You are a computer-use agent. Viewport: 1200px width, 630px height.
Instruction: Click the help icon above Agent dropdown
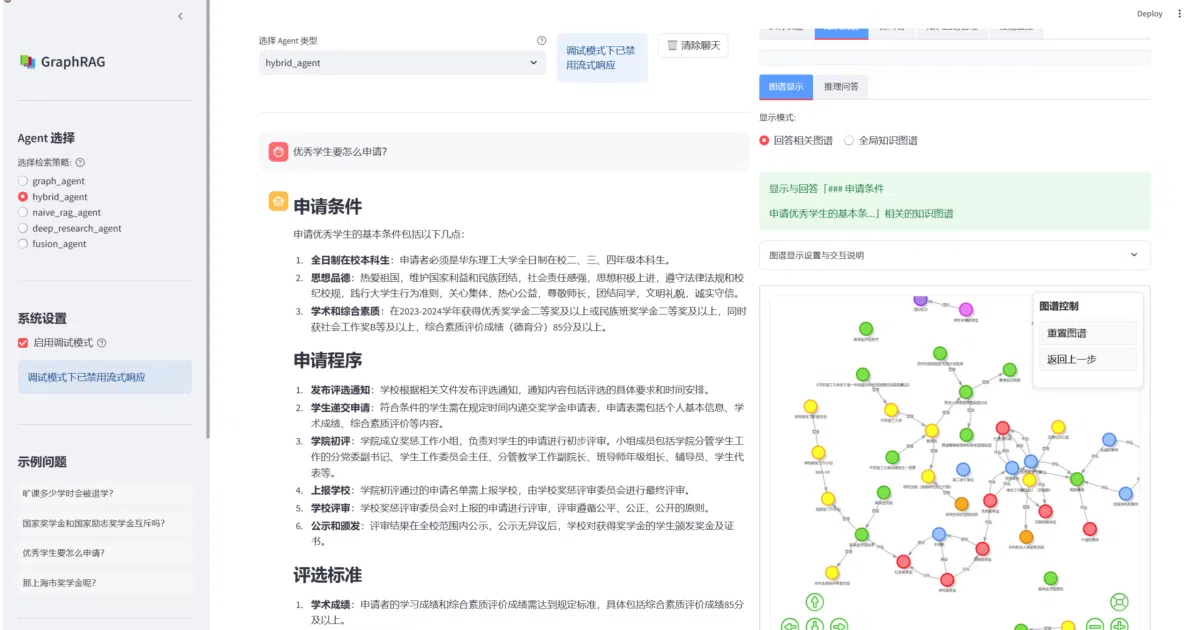(541, 41)
